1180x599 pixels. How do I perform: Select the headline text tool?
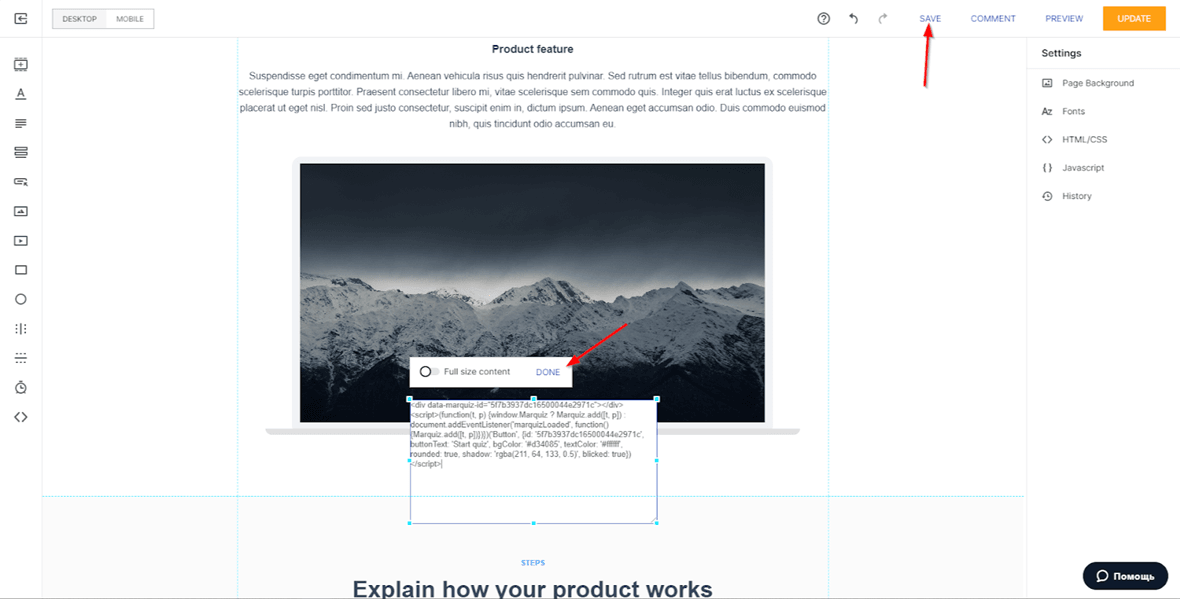tap(21, 93)
